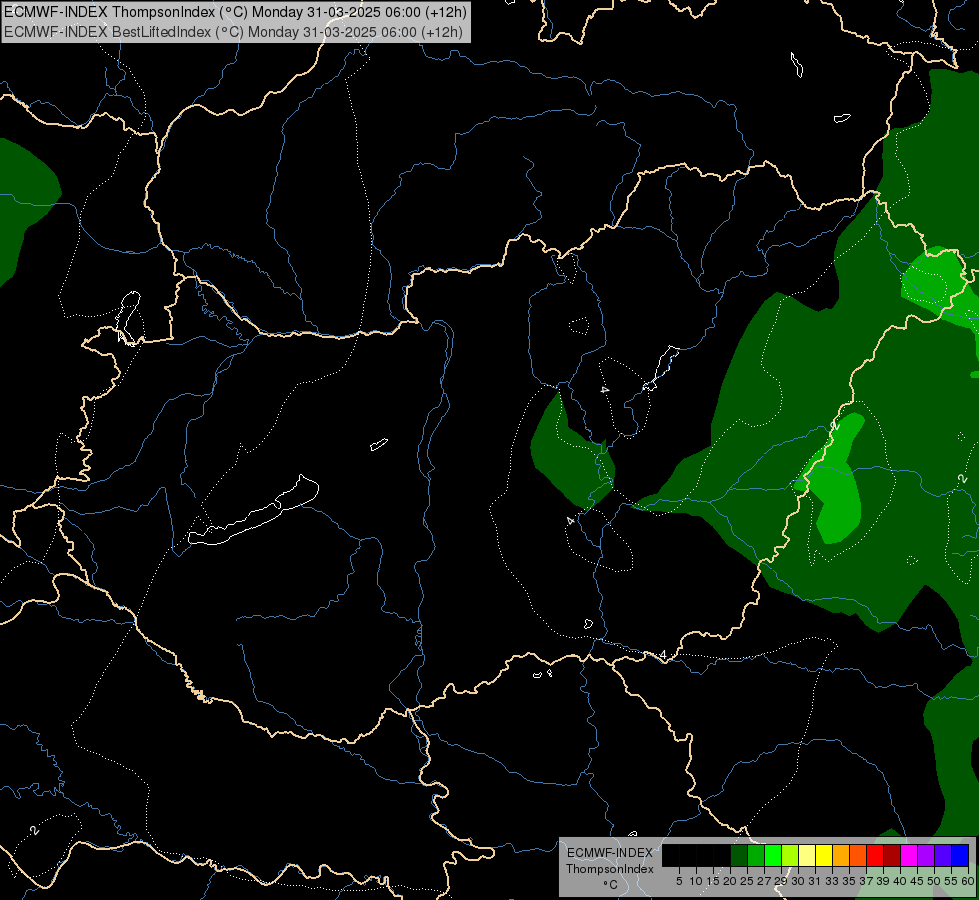The width and height of the screenshot is (979, 900).
Task: Click the legend title ECMWF-INDEX
Action: (610, 853)
